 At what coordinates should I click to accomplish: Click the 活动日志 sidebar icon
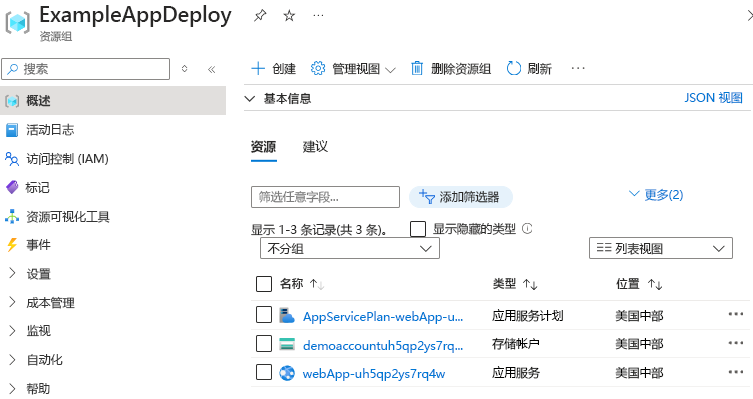tap(12, 130)
